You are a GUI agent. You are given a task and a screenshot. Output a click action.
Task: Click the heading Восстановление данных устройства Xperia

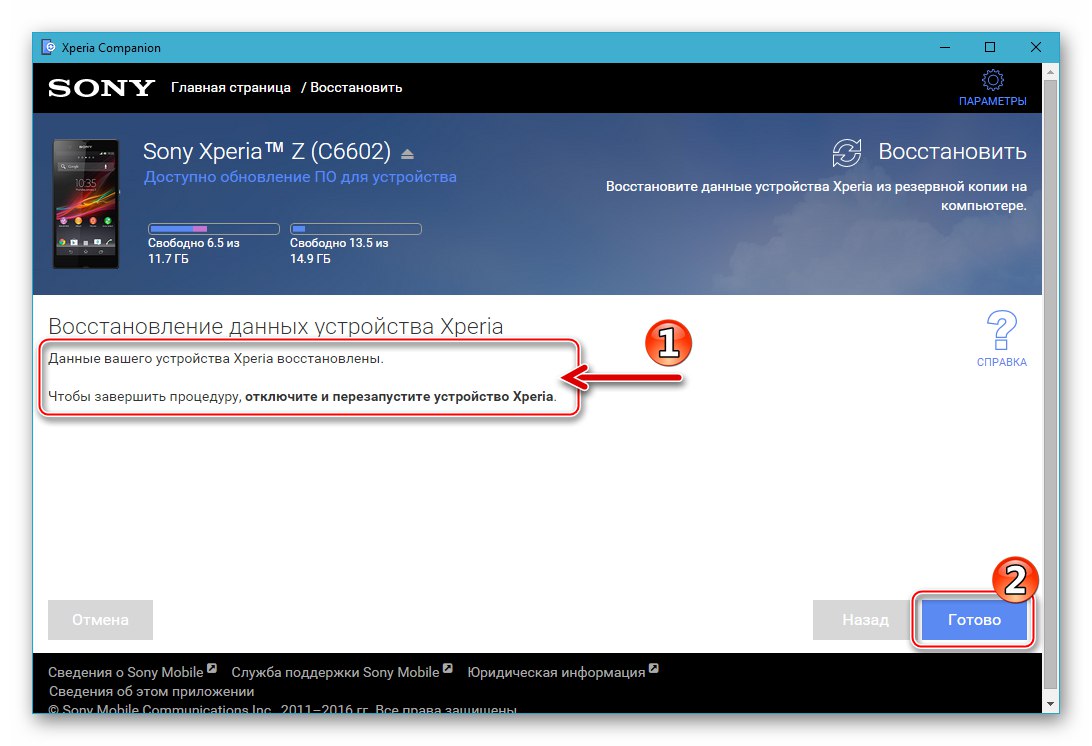[x=276, y=326]
